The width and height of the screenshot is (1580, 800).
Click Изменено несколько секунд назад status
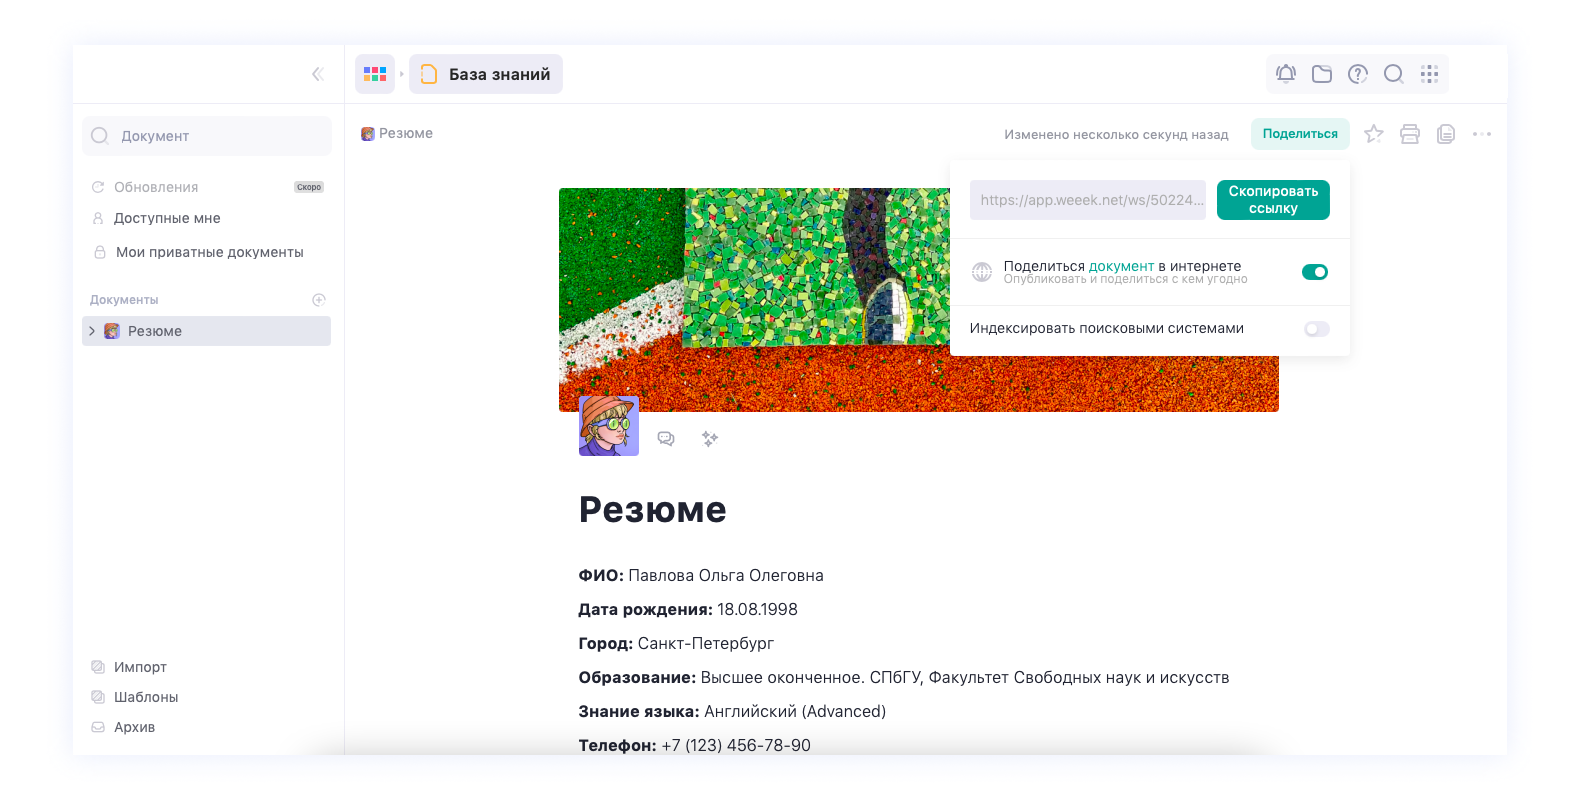(x=1116, y=134)
